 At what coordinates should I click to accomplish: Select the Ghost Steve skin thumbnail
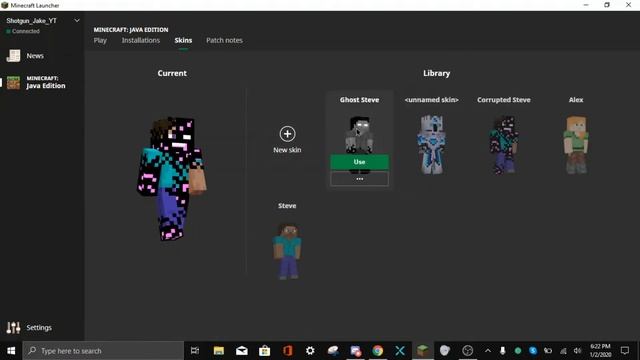point(359,135)
